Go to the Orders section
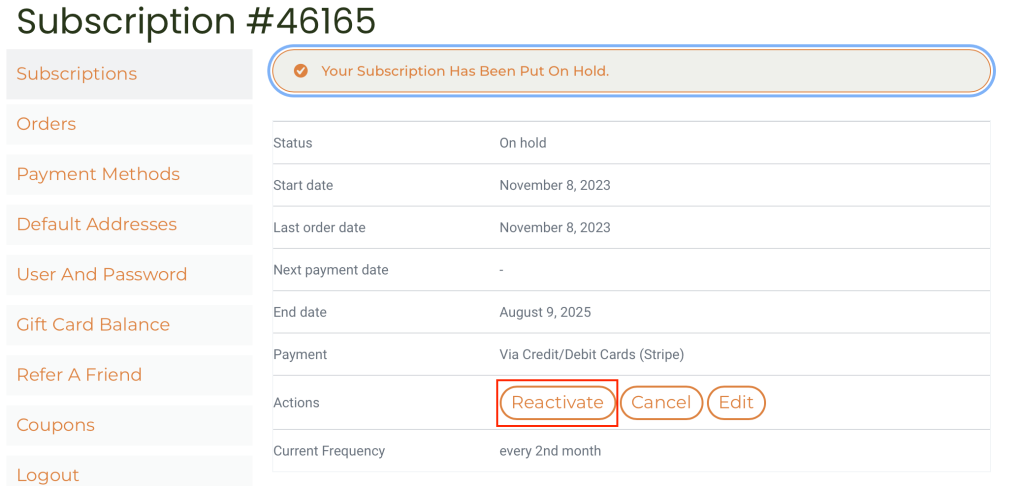Viewport: 1024px width, 486px height. pyautogui.click(x=46, y=124)
